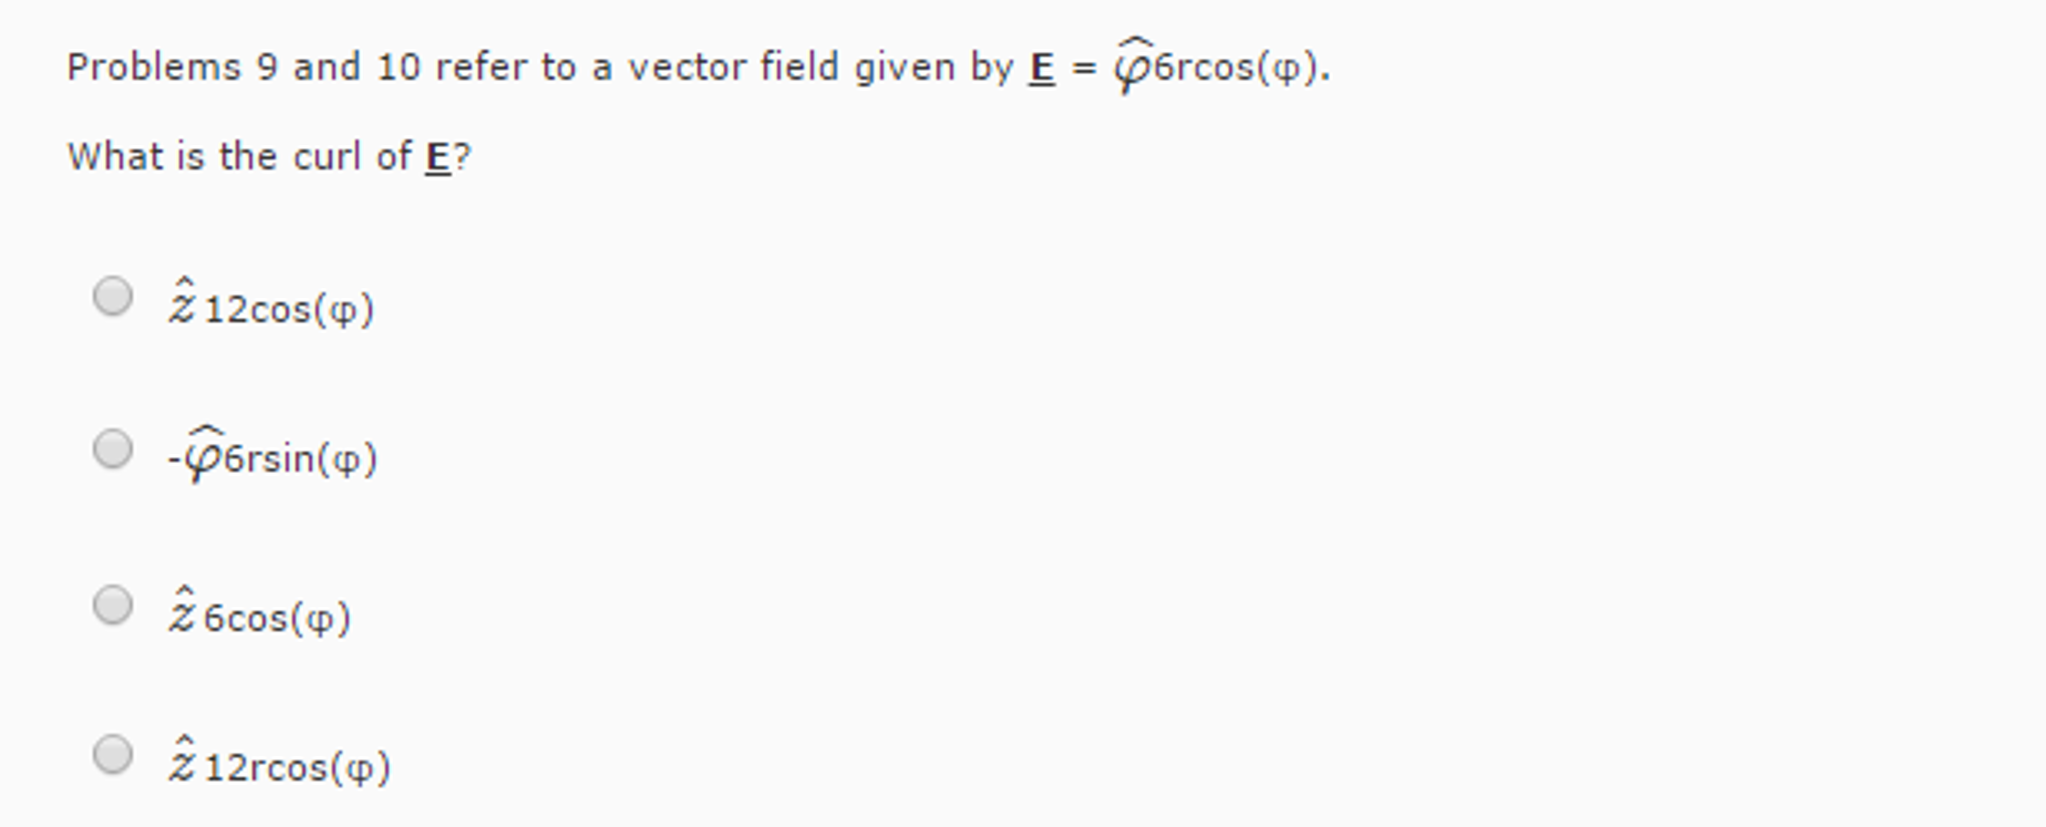Screen dimensions: 2046x827
Task: Click the answer text 12rcos(φ)
Action: pyautogui.click(x=297, y=768)
